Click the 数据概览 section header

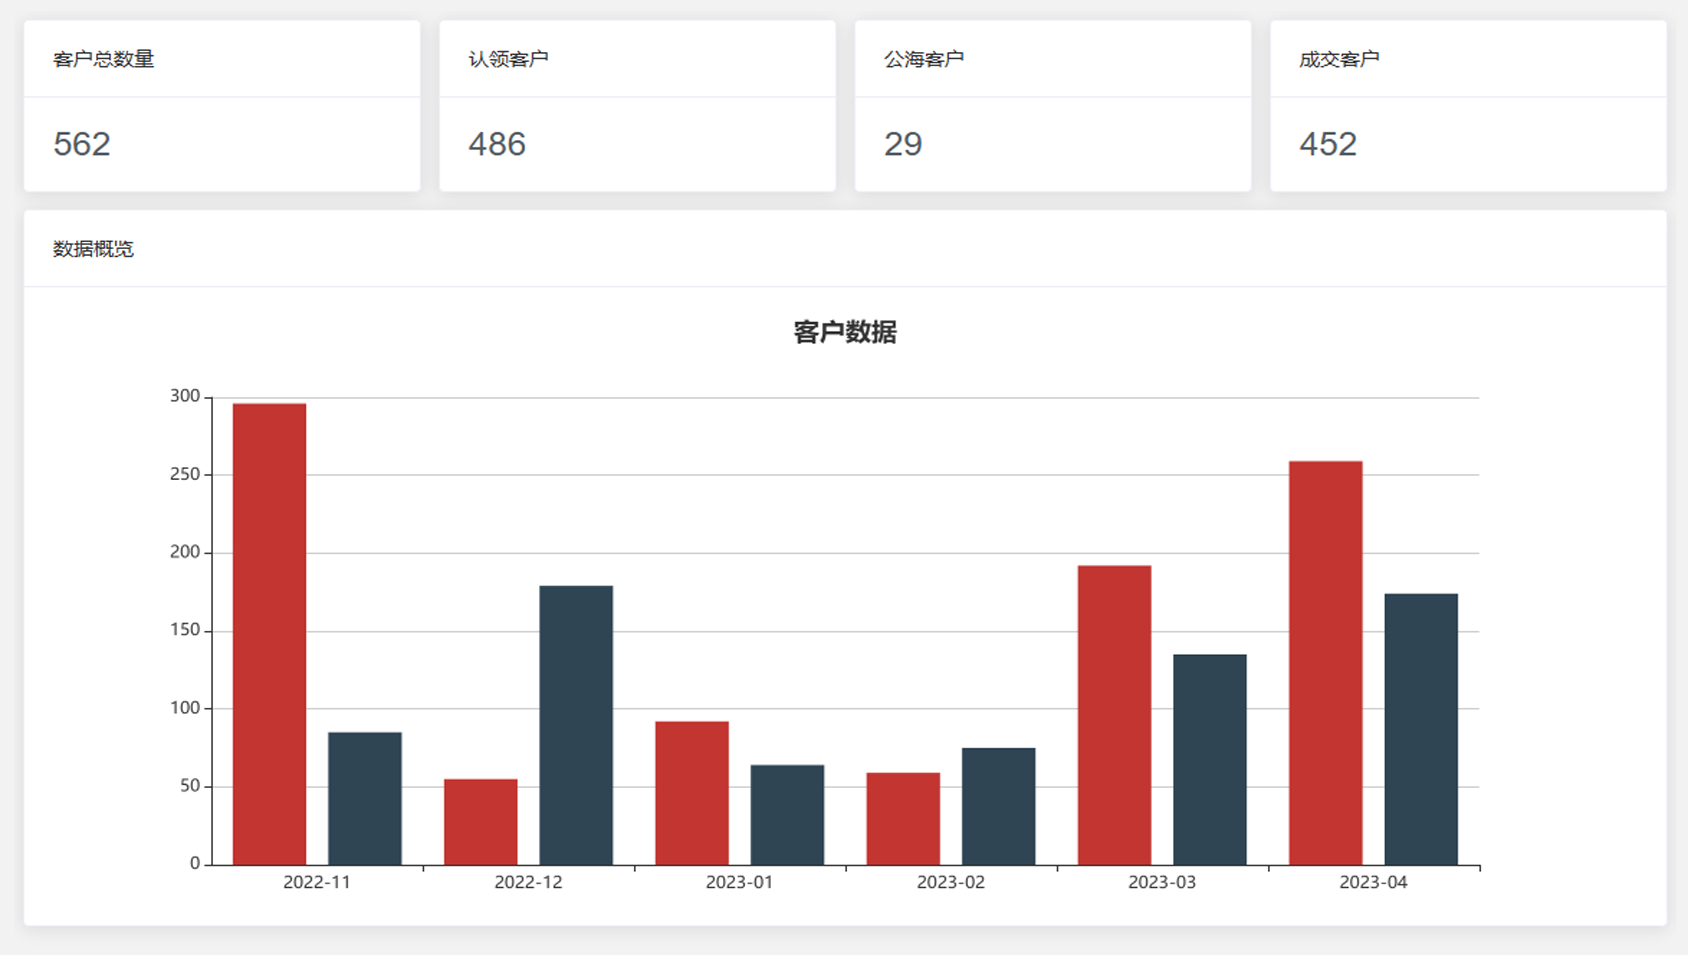pos(93,249)
